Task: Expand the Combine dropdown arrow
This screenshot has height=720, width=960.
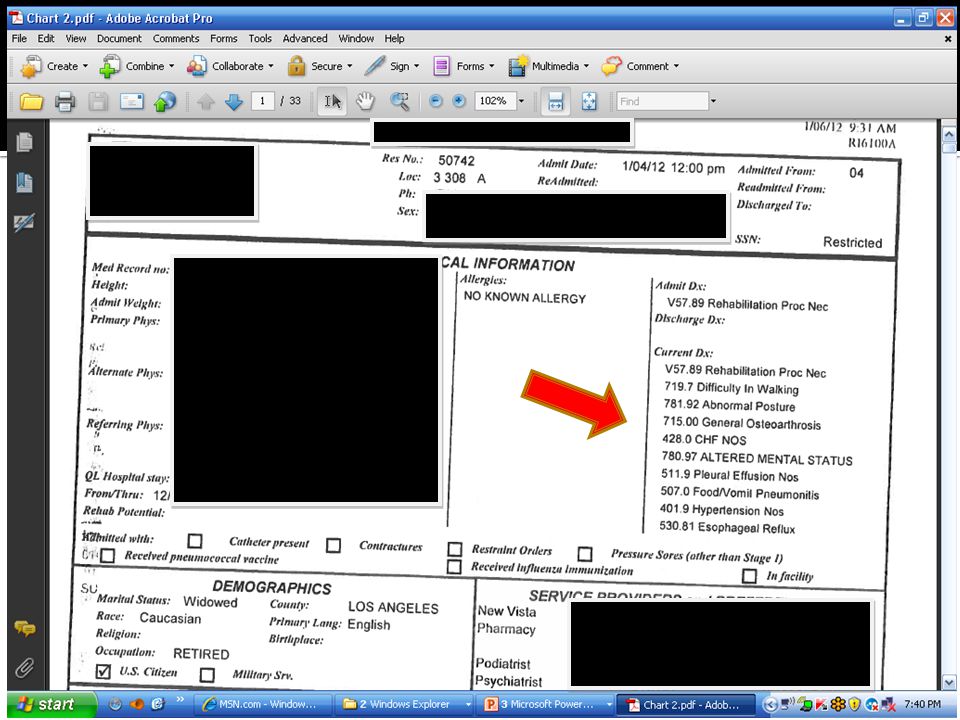Action: [x=171, y=66]
